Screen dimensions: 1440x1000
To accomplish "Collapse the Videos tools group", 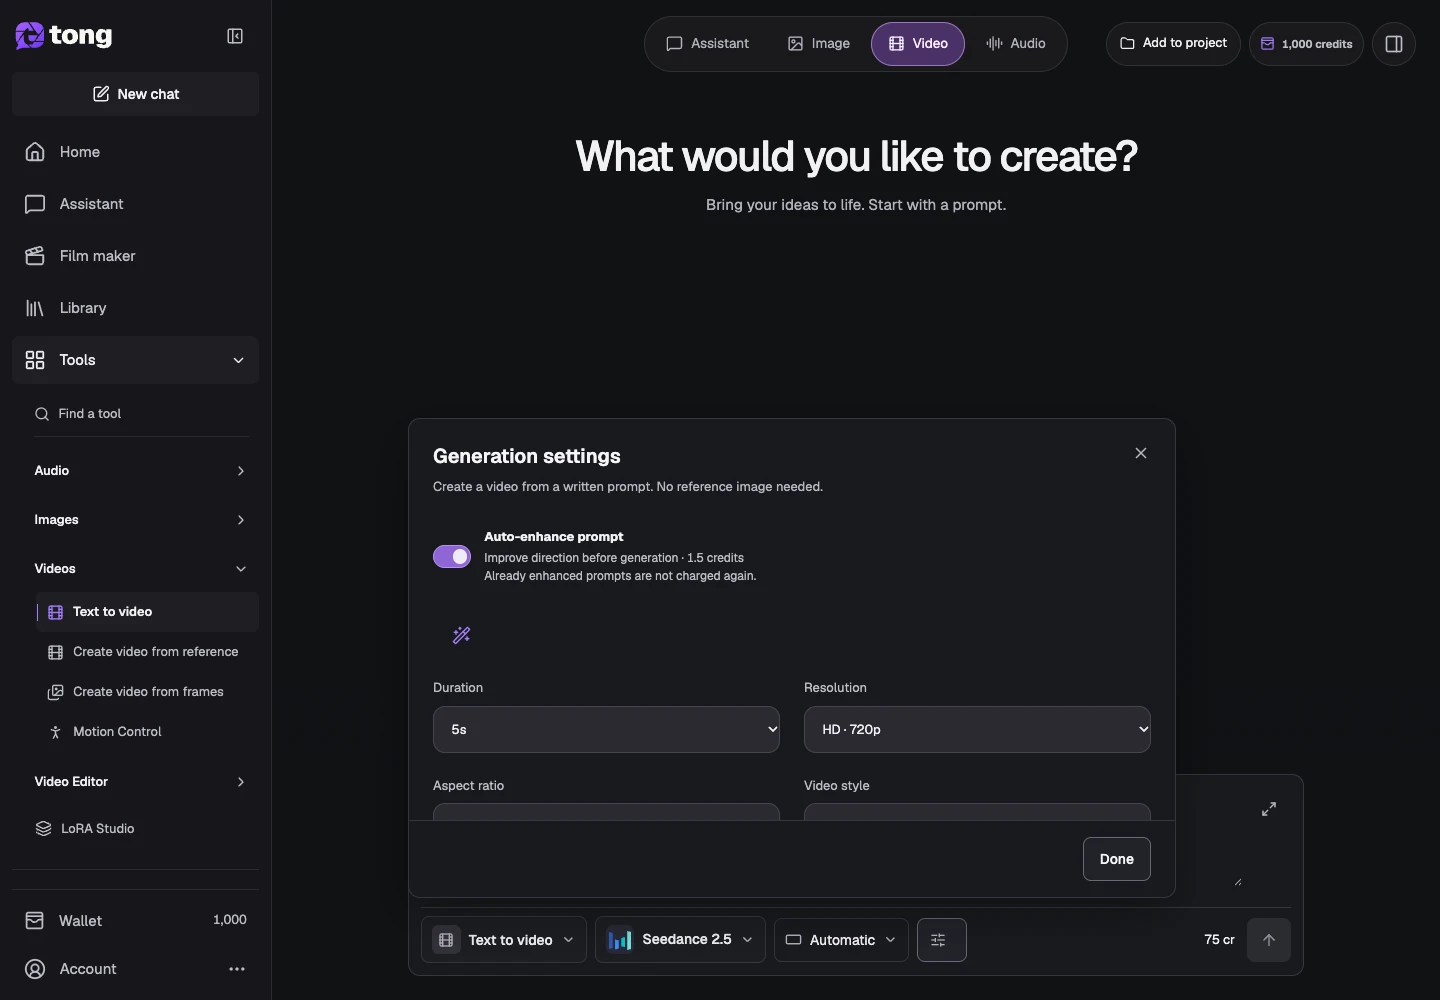I will [x=141, y=569].
